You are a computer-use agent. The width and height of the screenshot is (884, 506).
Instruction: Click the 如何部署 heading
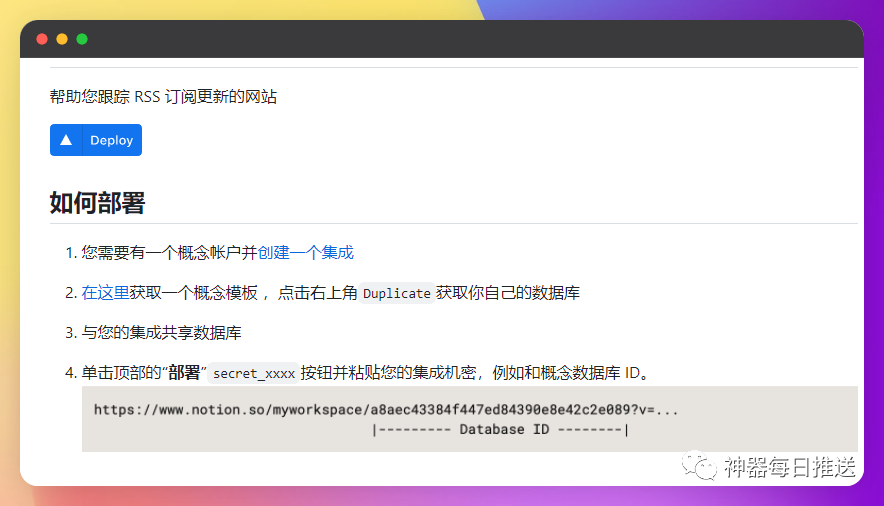tap(98, 203)
